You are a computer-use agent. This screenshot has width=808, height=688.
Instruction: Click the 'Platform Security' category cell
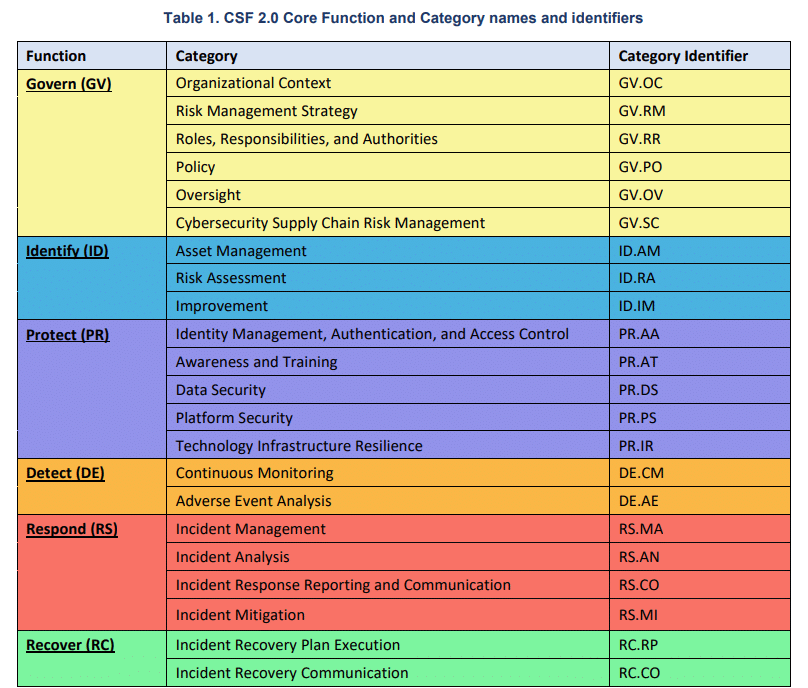point(388,417)
